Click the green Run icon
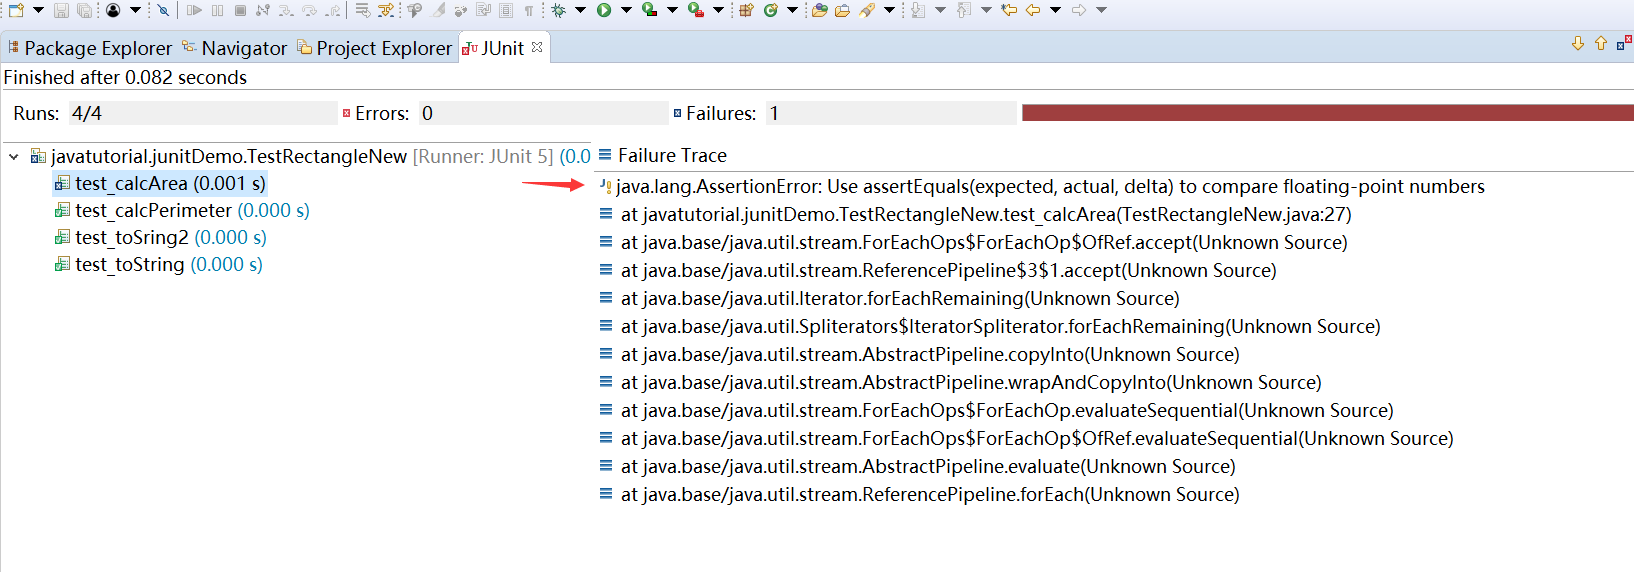The width and height of the screenshot is (1634, 572). (604, 10)
